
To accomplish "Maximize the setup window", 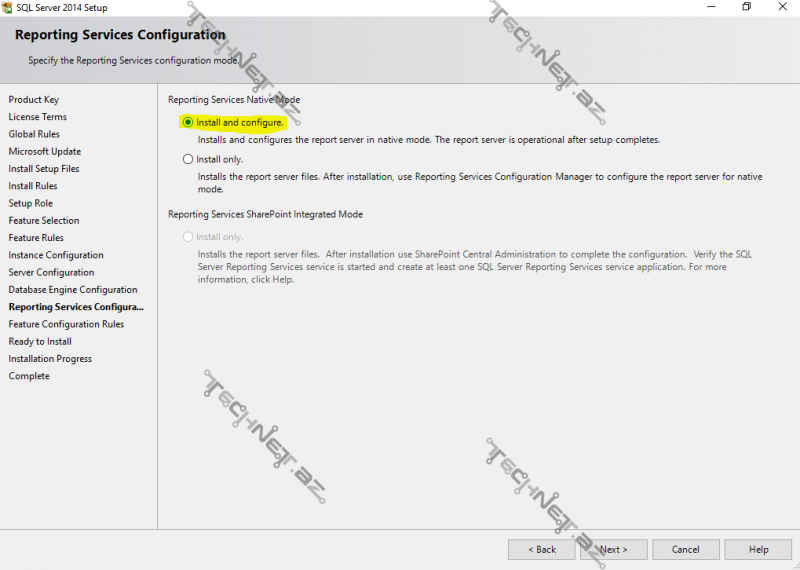I will click(x=746, y=7).
